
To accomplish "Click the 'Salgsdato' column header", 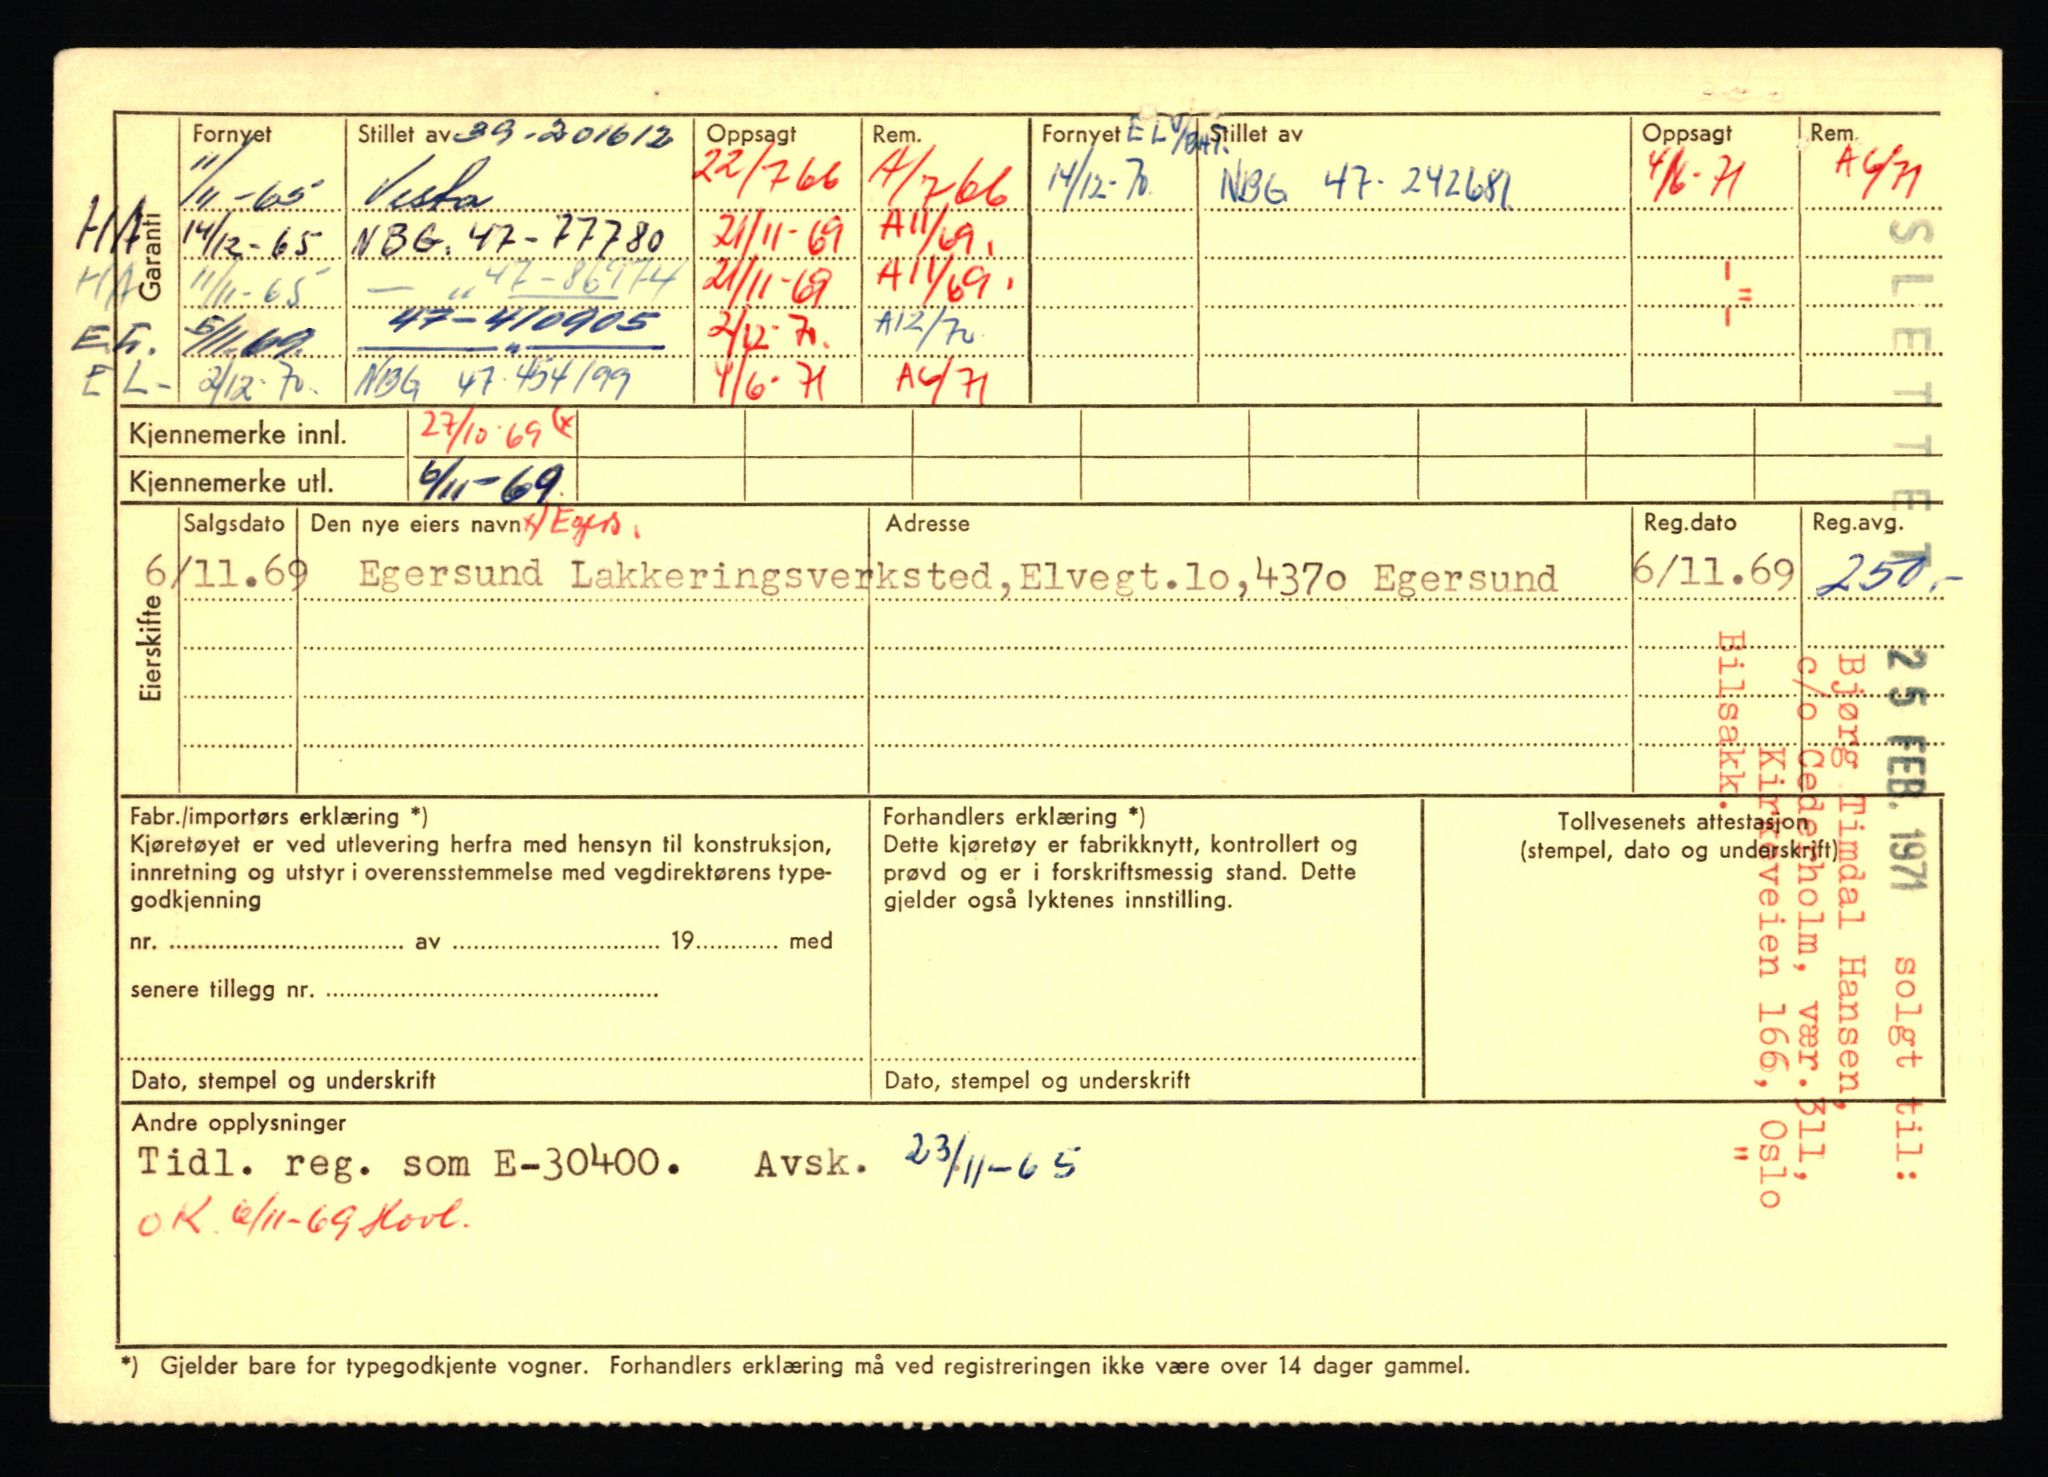I will [234, 523].
